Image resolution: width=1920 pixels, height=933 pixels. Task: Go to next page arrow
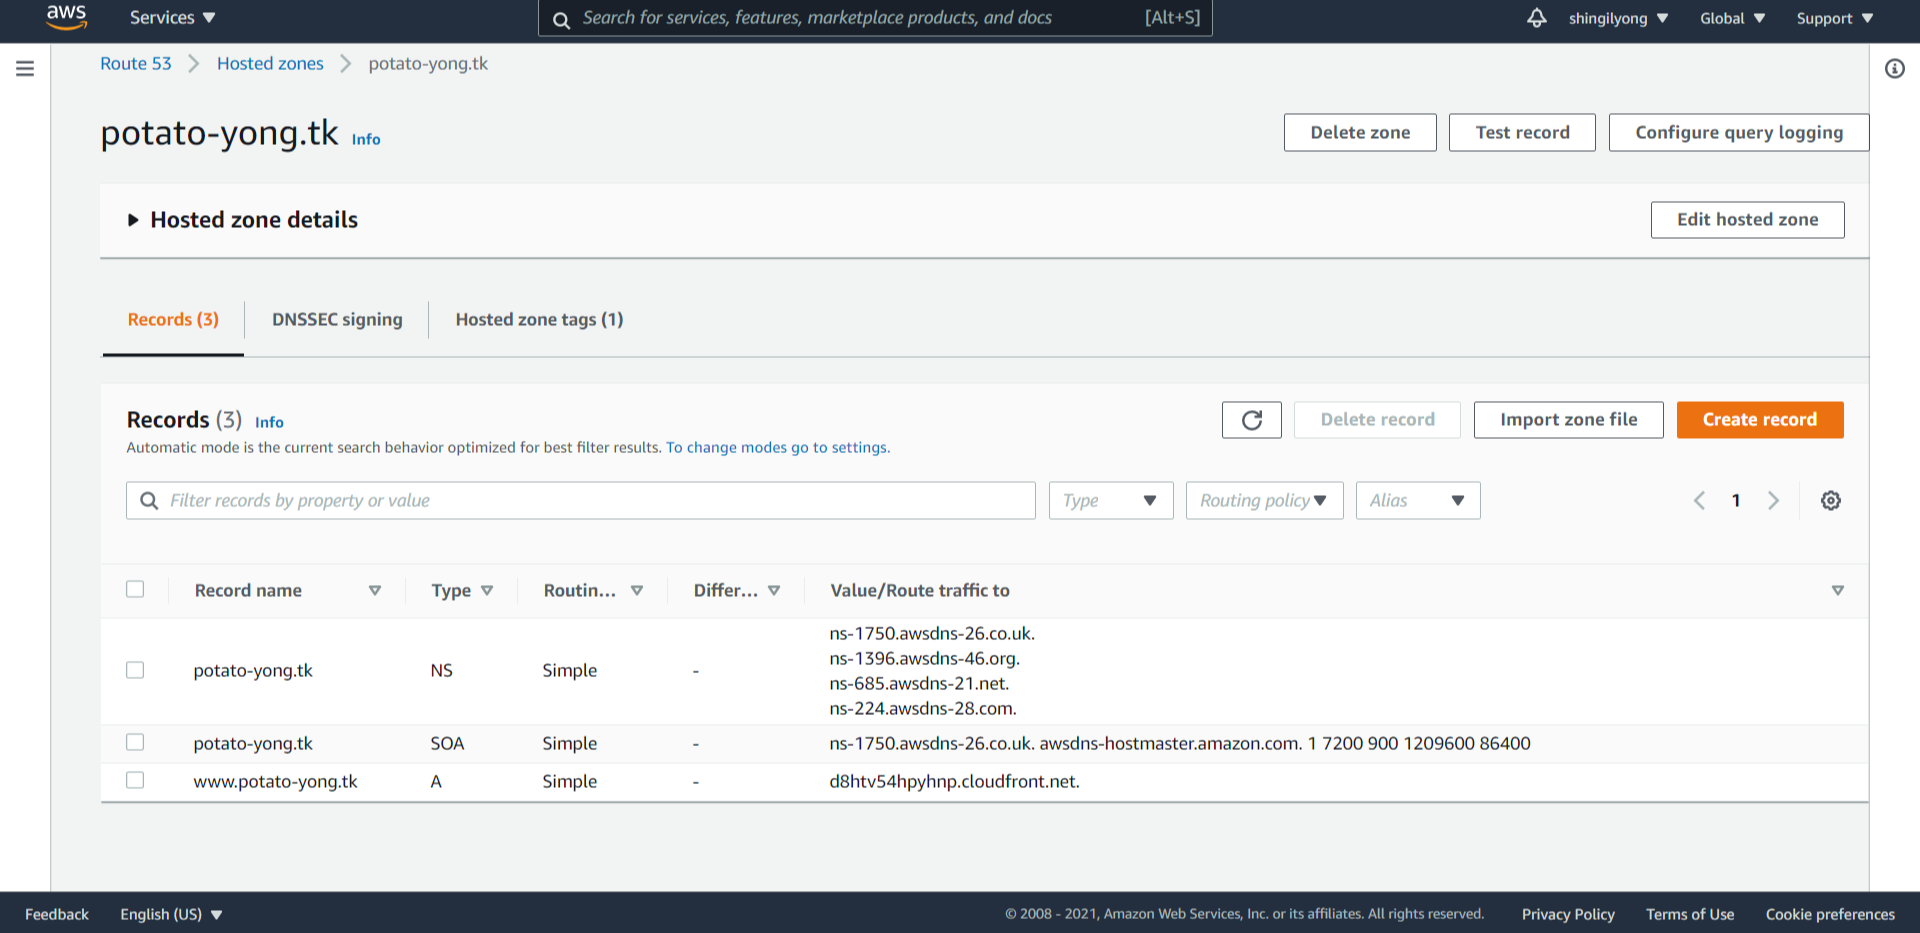1773,500
